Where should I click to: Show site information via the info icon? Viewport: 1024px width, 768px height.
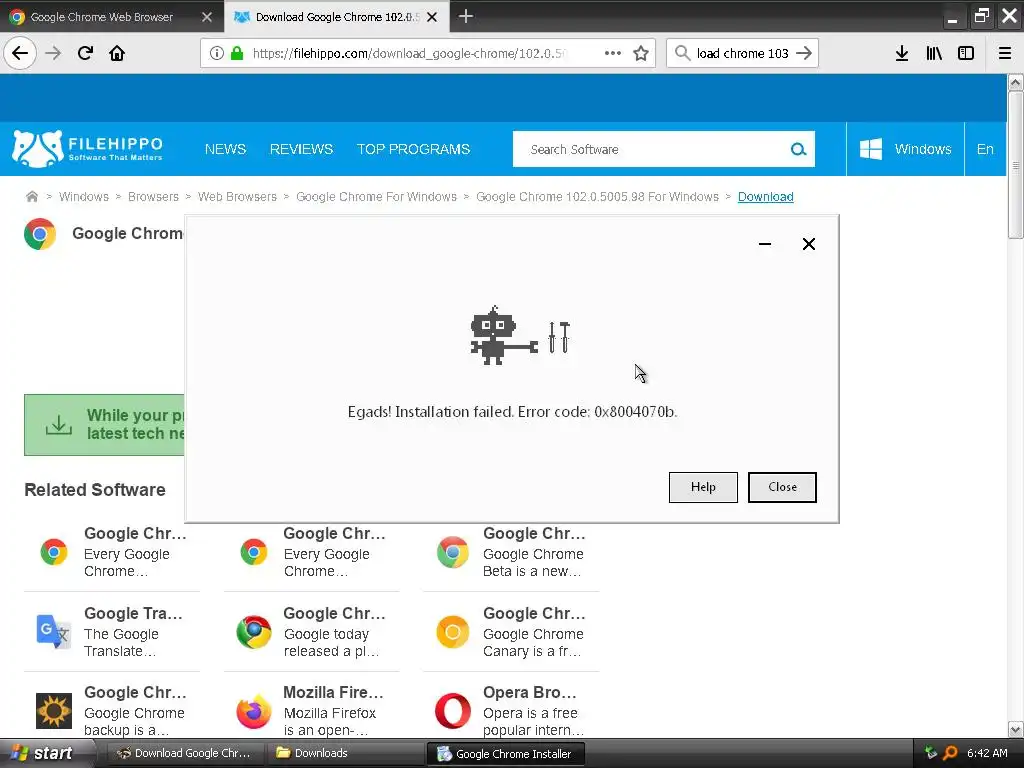[217, 53]
